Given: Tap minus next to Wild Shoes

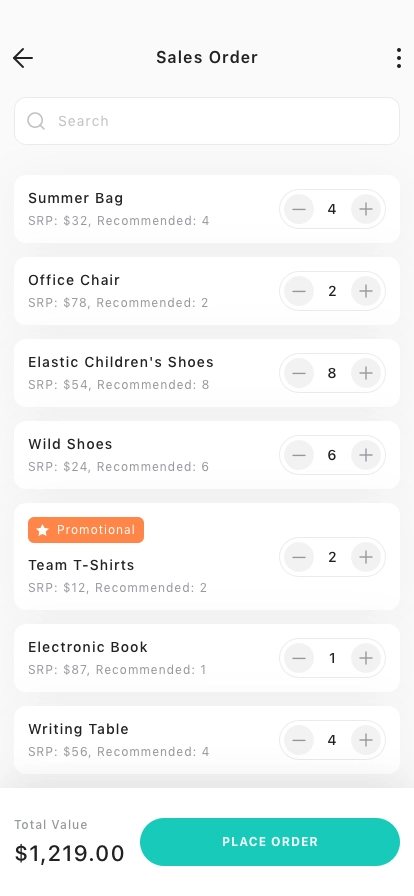Looking at the screenshot, I should coord(298,455).
